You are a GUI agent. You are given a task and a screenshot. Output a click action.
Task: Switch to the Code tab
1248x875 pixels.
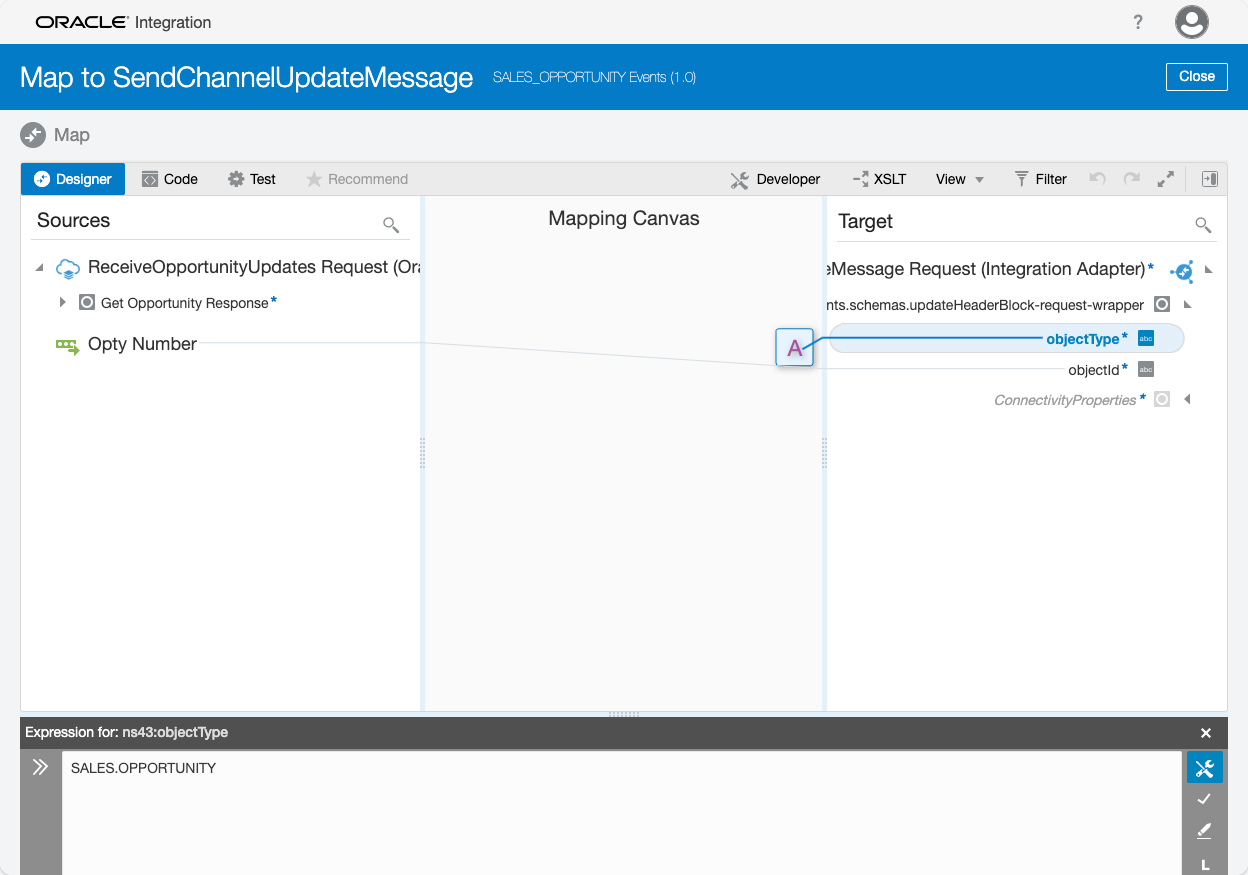[169, 179]
